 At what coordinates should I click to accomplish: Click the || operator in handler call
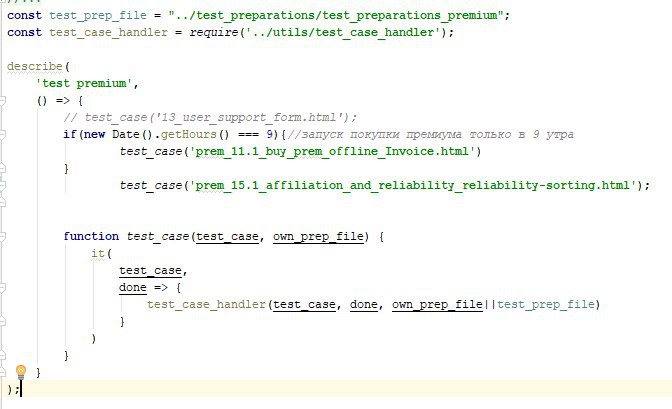coord(490,304)
